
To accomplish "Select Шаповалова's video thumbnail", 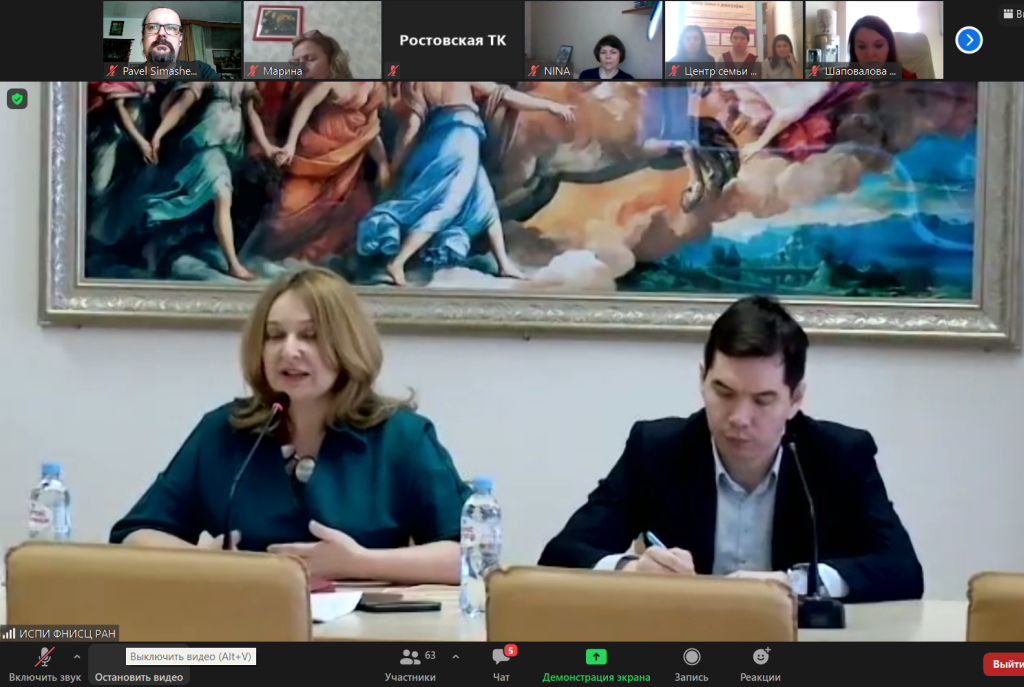I will 874,40.
